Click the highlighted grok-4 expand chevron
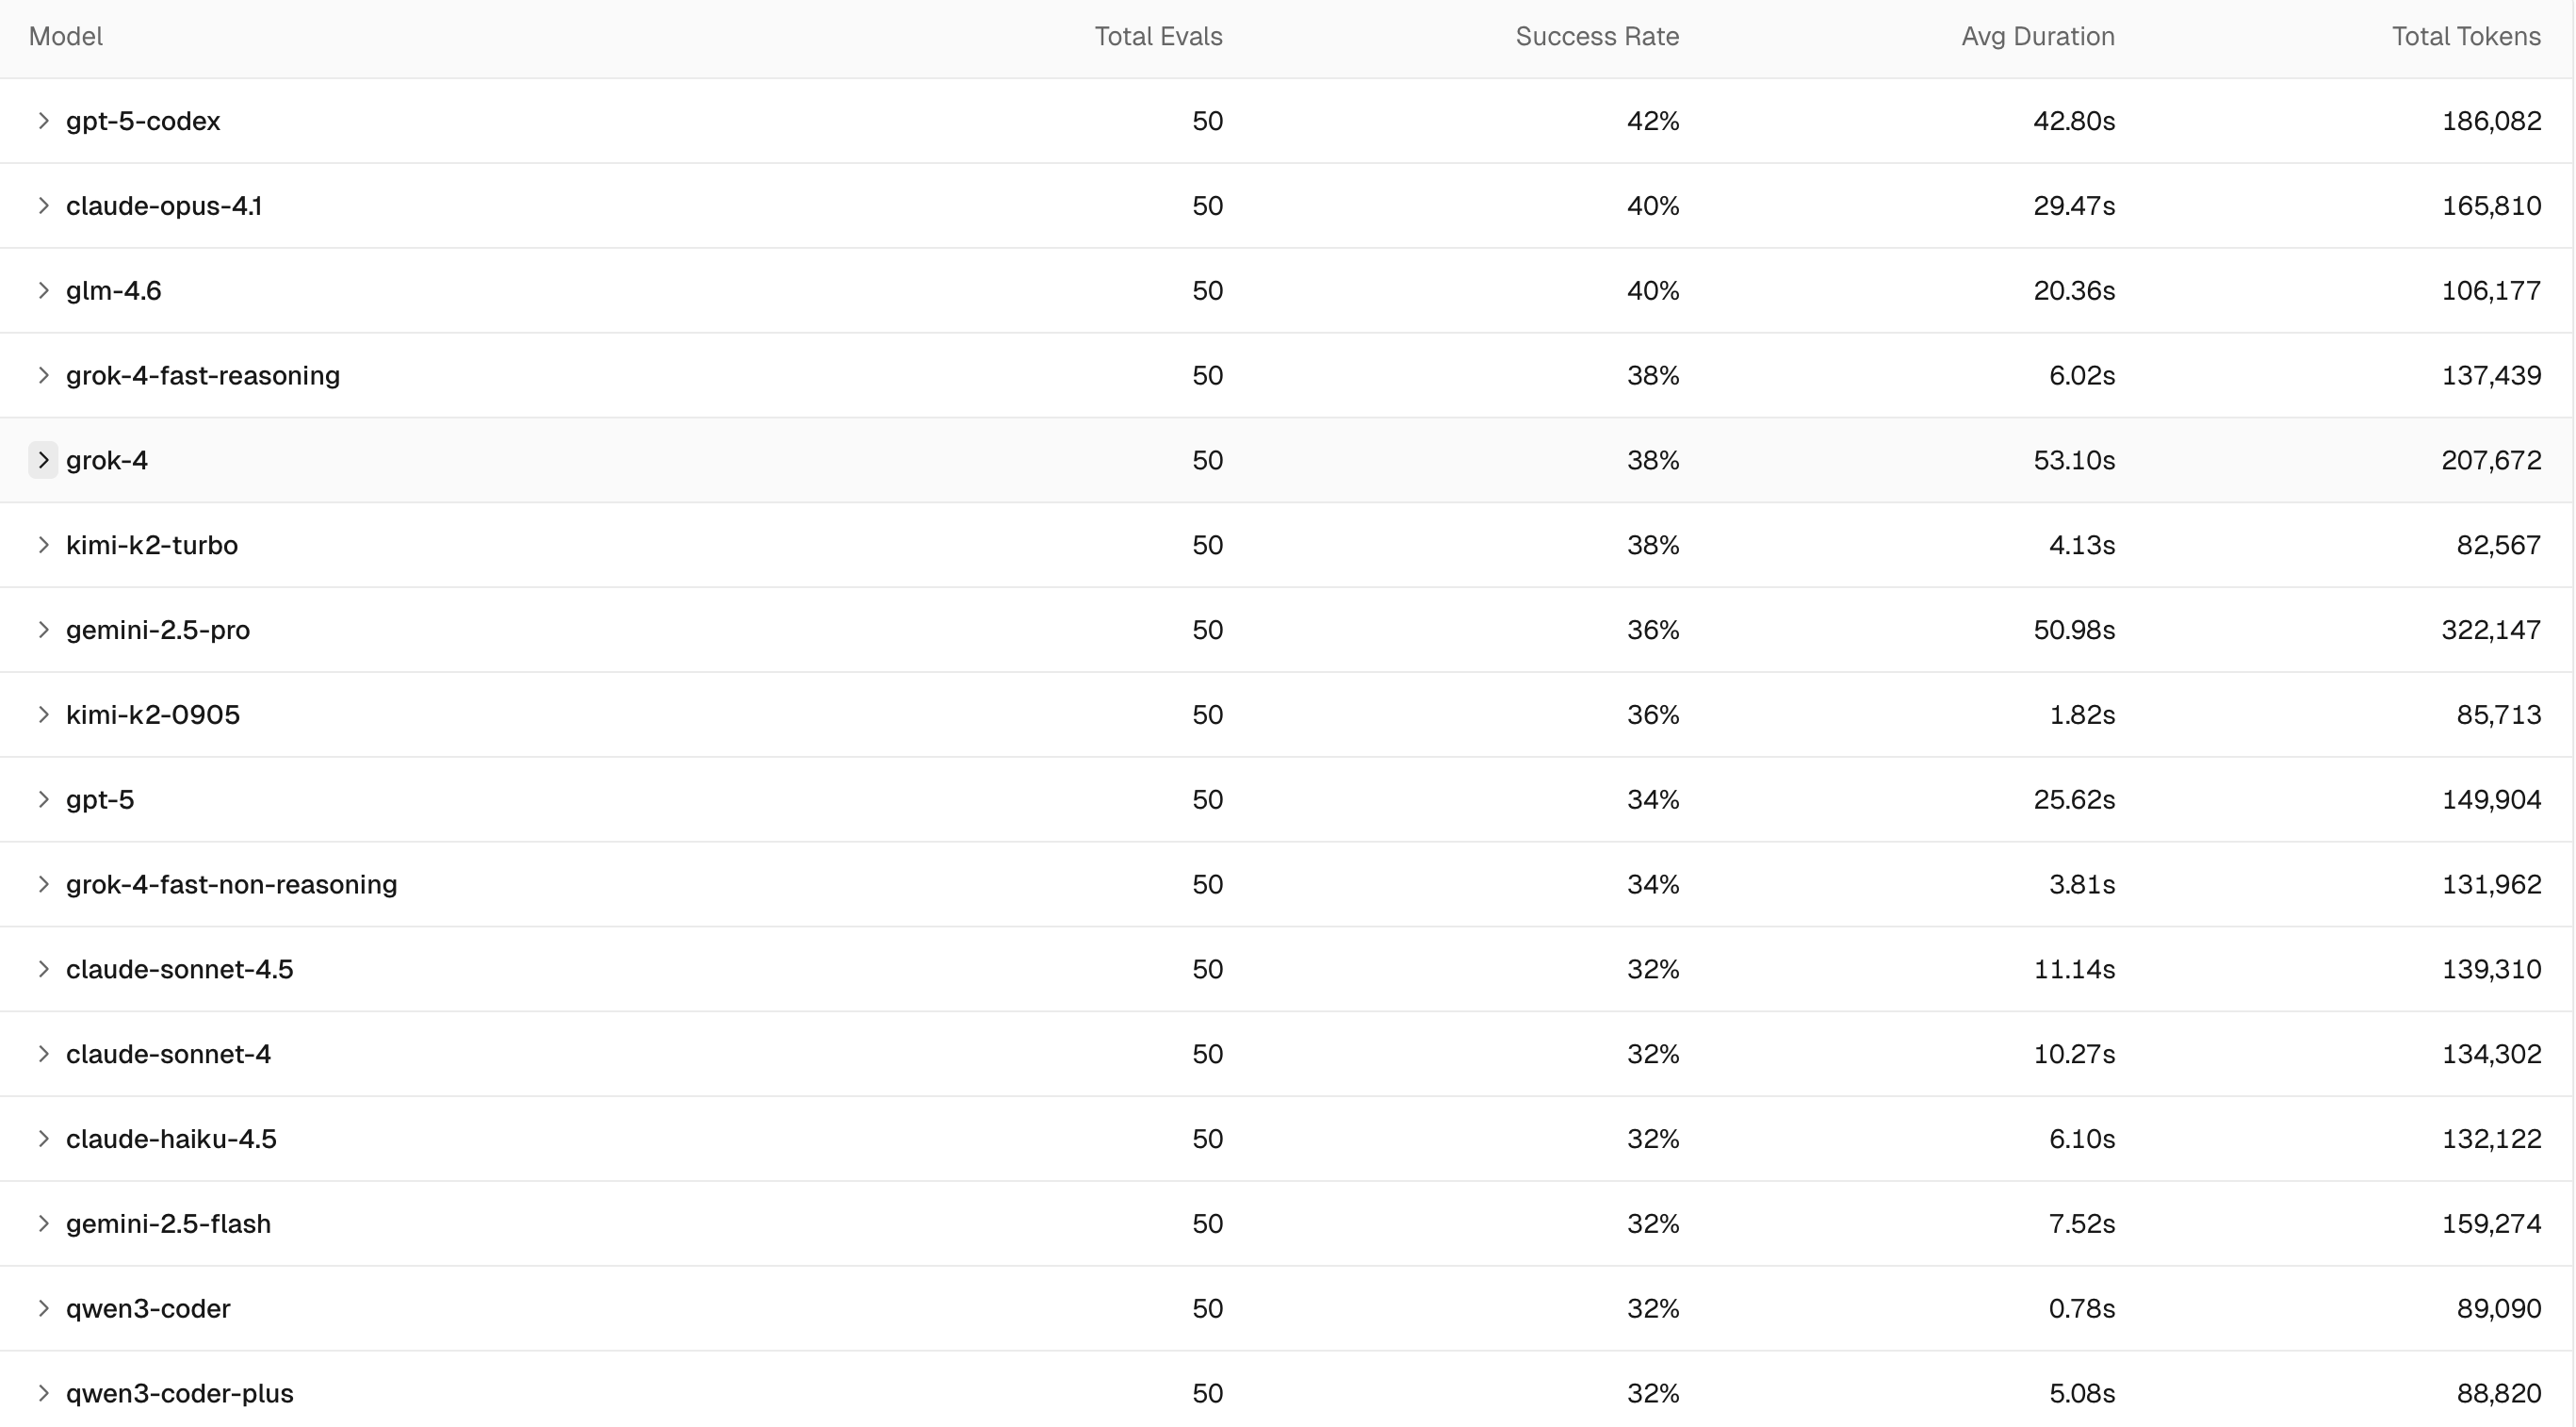 (x=43, y=460)
